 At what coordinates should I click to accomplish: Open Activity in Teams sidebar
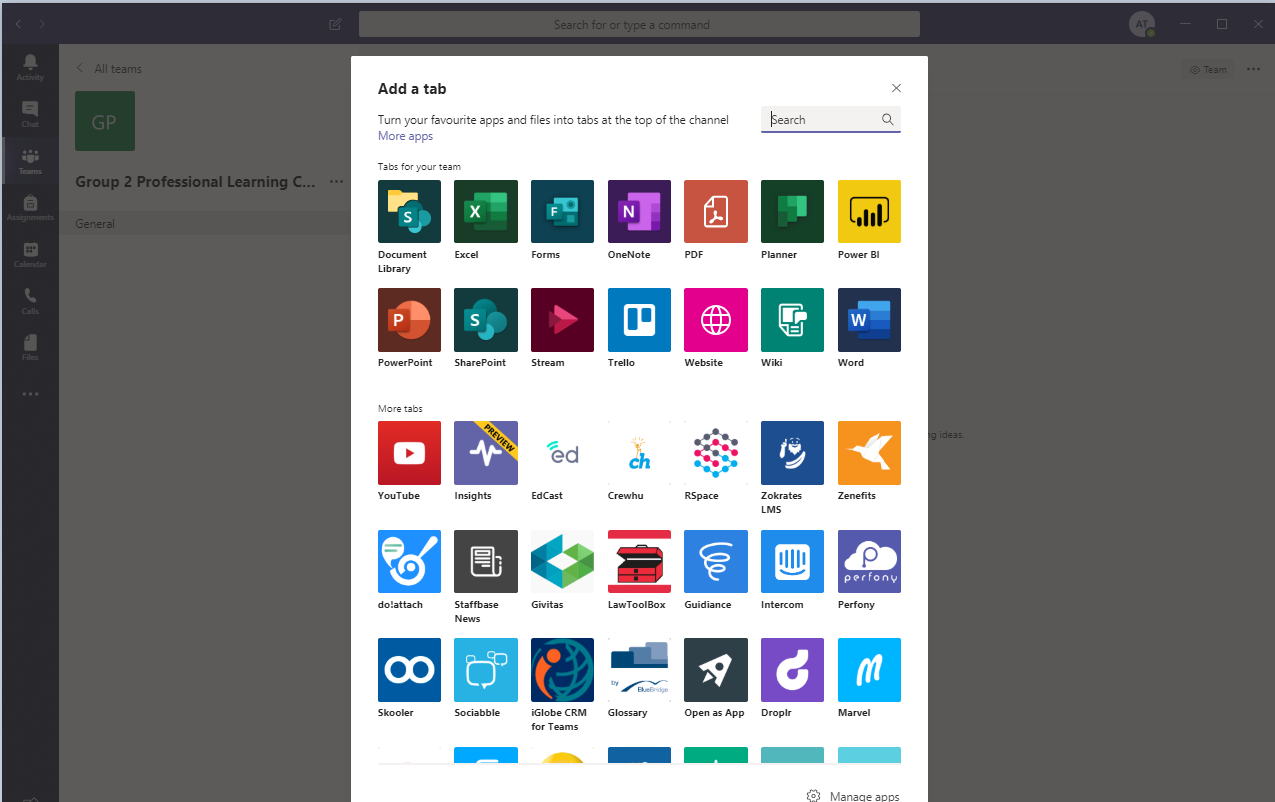(x=30, y=67)
